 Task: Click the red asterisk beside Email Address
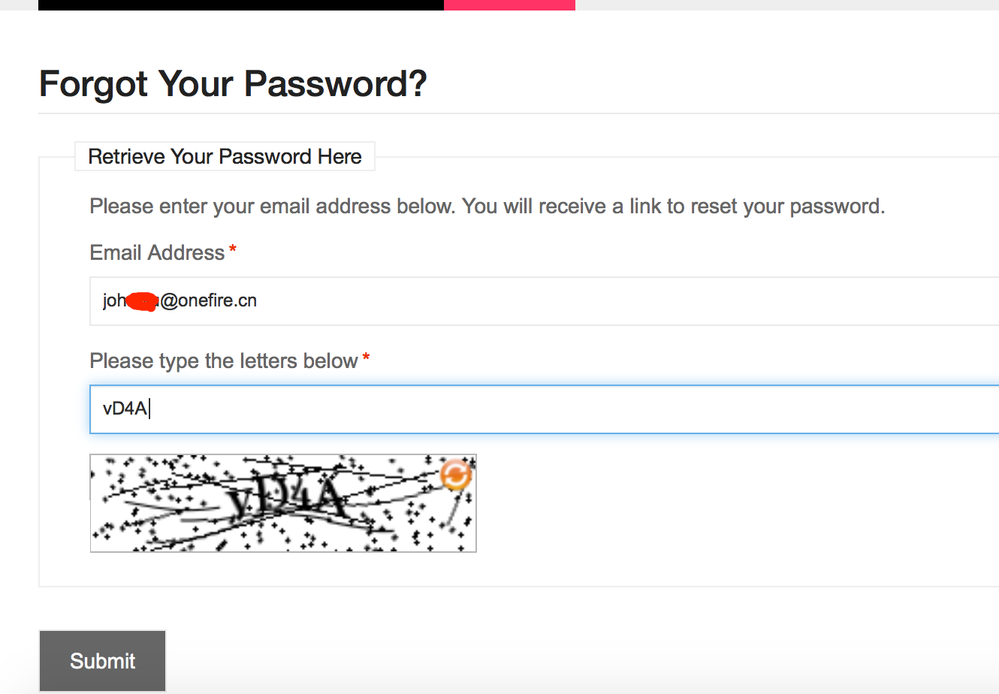233,250
